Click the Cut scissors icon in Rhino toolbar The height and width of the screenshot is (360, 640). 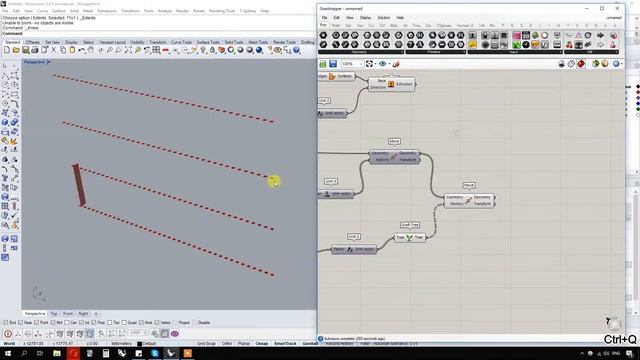pyautogui.click(x=53, y=50)
